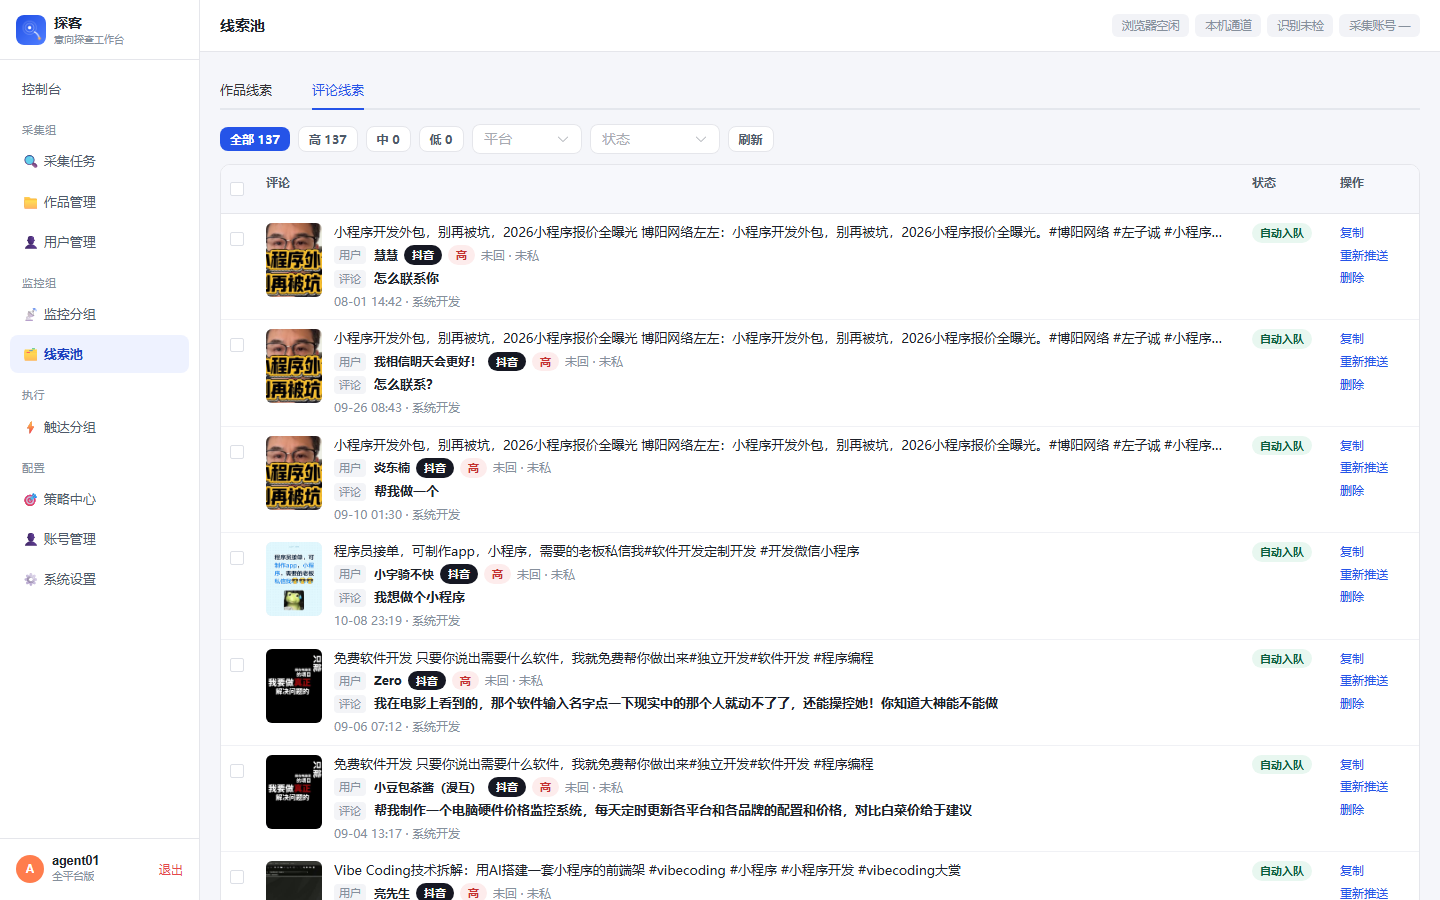Viewport: 1440px width, 900px height.
Task: Check the row for user 慧慧
Action: tap(237, 239)
